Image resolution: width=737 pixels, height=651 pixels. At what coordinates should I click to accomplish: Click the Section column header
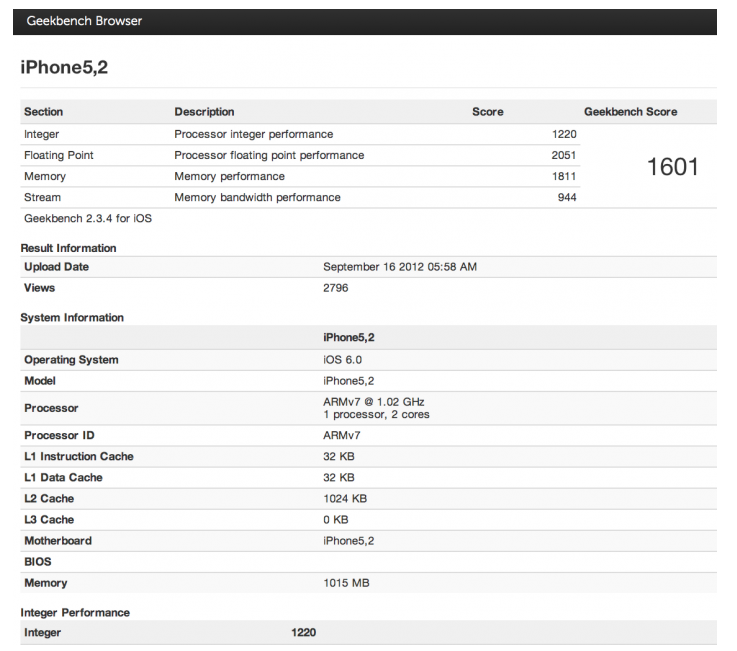(43, 112)
